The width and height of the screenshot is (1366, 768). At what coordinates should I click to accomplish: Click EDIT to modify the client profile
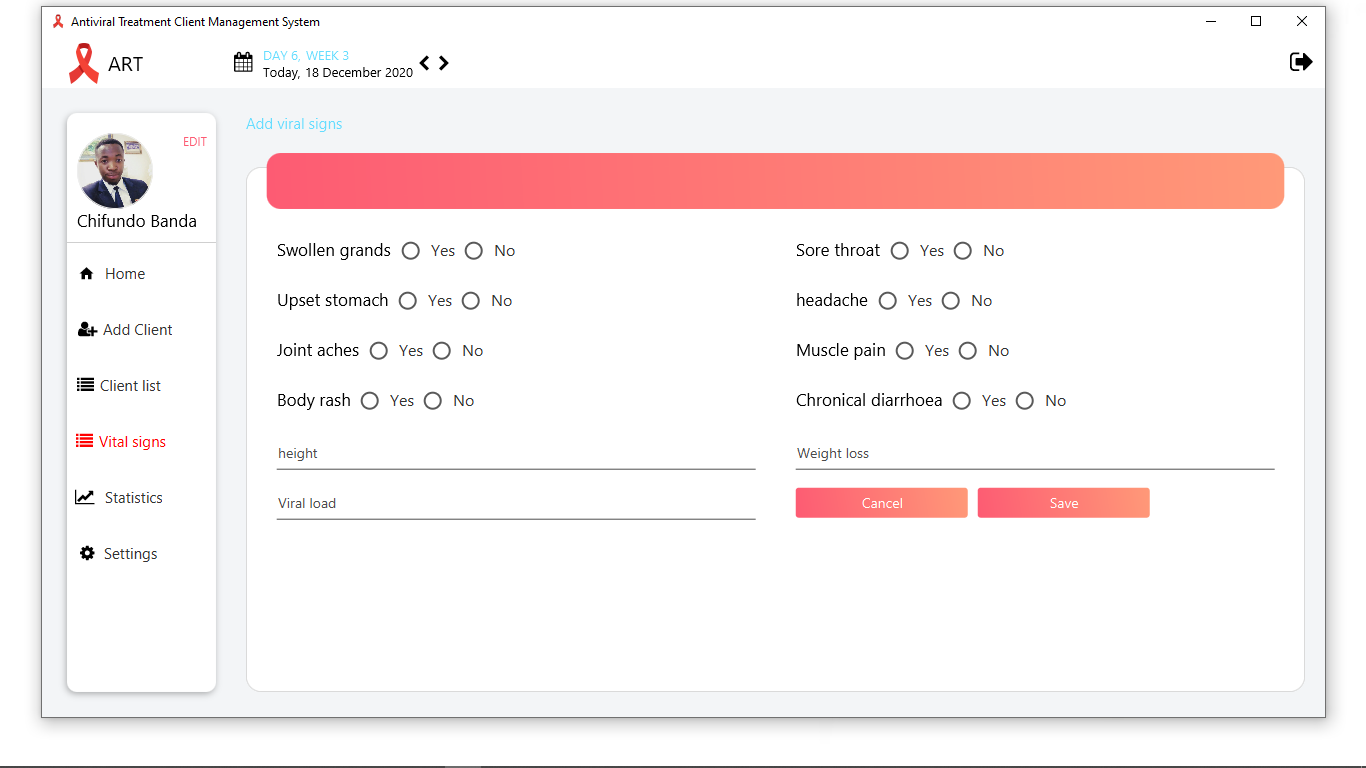pyautogui.click(x=194, y=141)
